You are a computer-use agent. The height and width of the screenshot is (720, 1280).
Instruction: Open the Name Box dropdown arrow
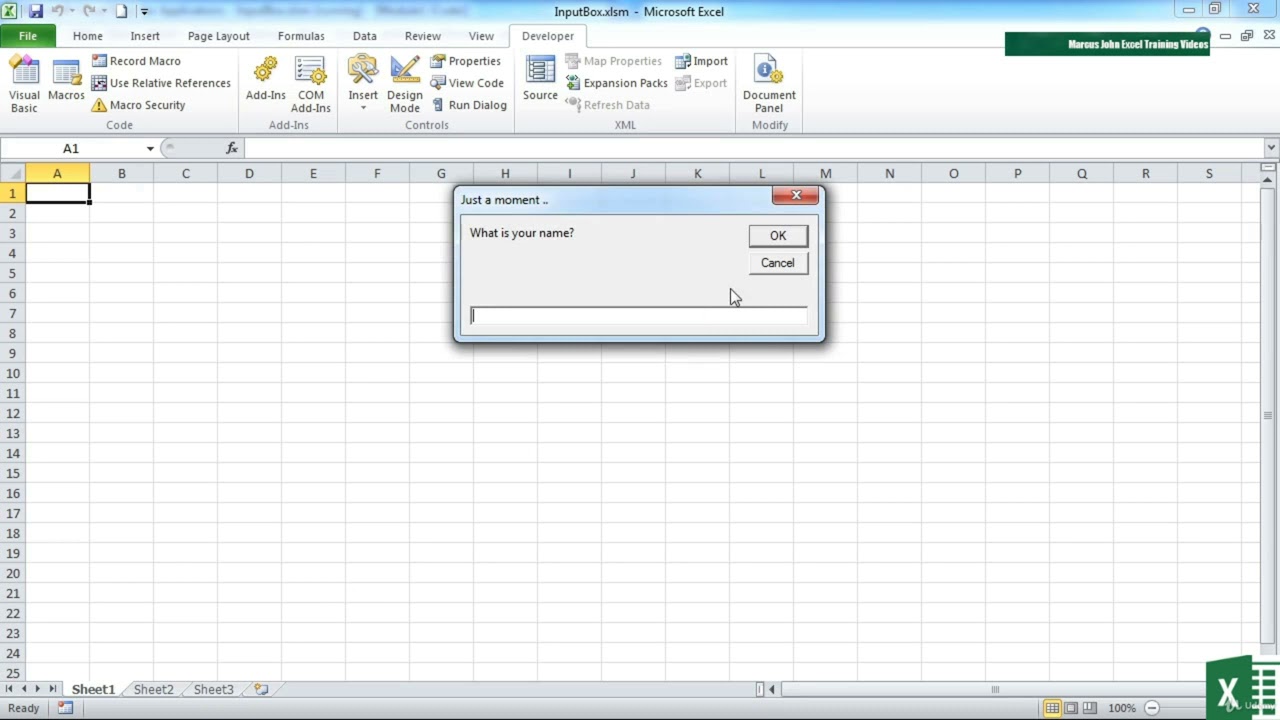pos(150,148)
